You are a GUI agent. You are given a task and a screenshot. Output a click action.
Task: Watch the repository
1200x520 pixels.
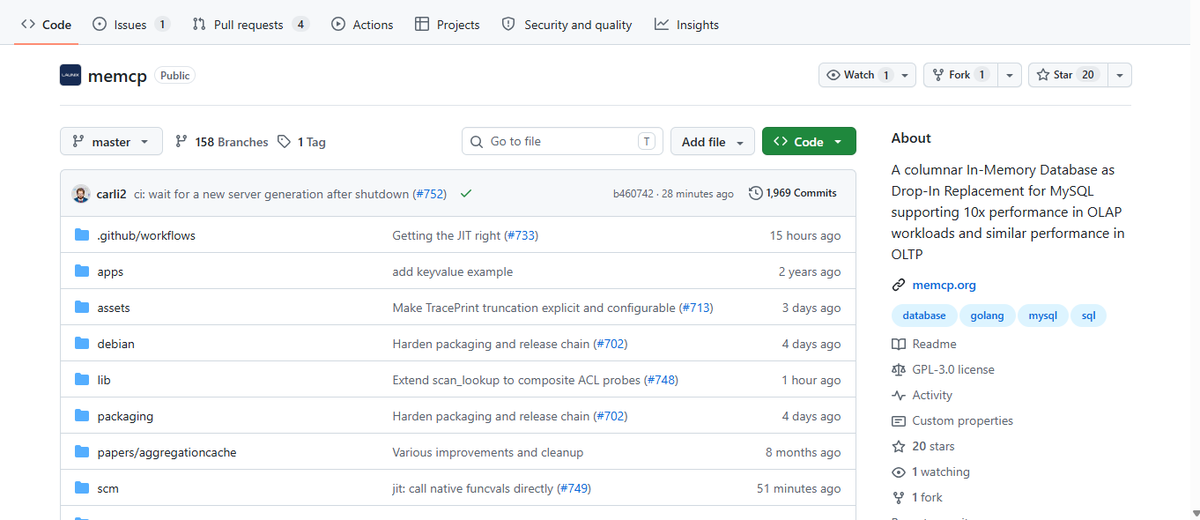click(x=856, y=75)
